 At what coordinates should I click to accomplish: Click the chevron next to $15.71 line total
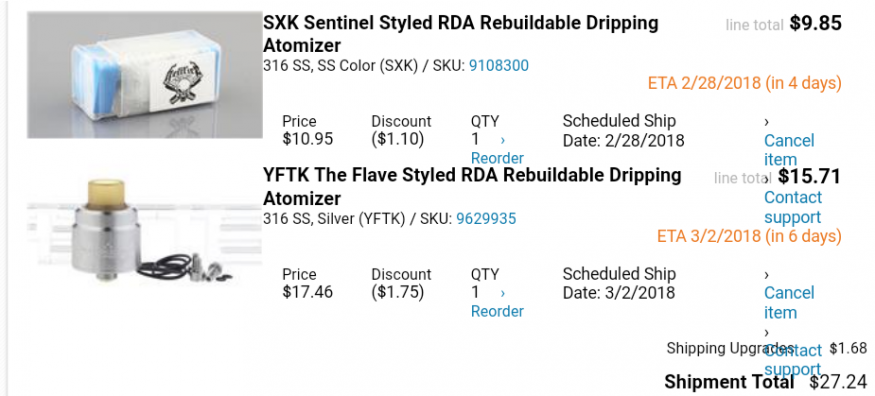click(x=767, y=178)
